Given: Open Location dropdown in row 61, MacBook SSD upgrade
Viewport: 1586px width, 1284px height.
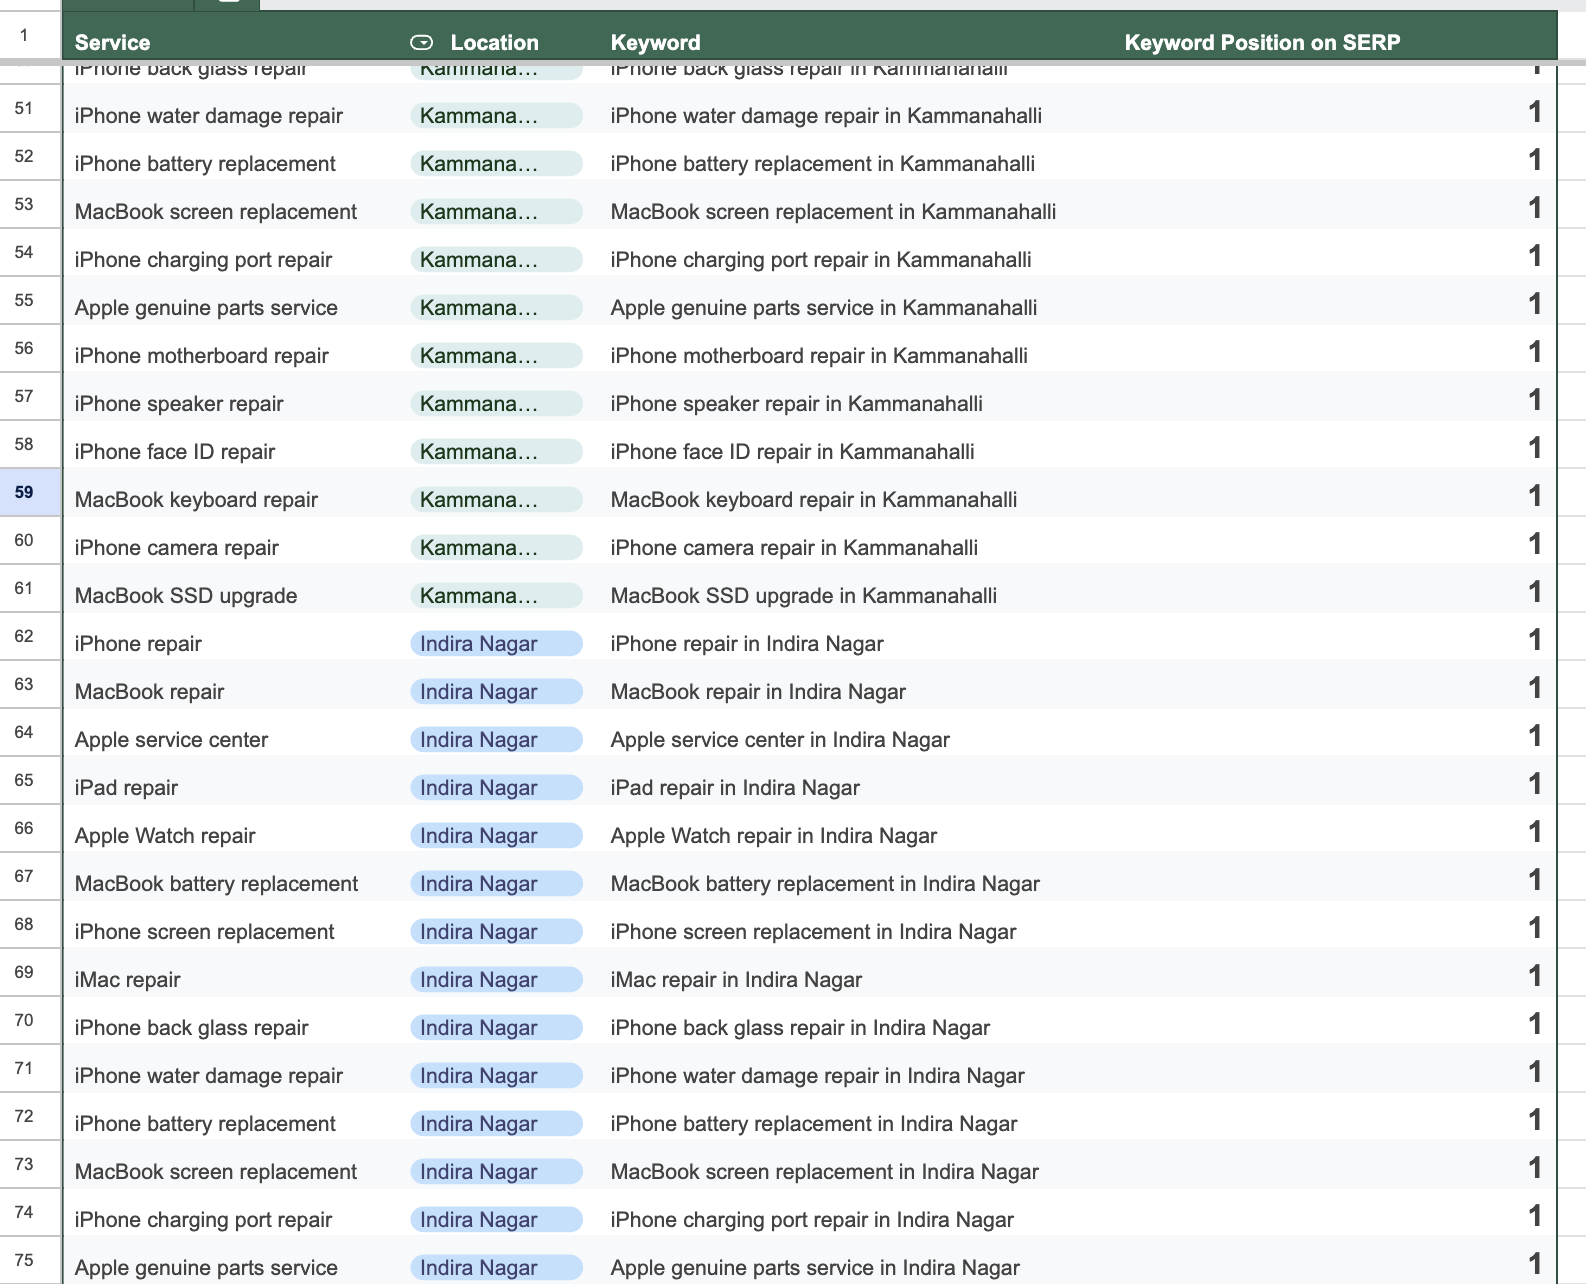Looking at the screenshot, I should click(x=496, y=596).
